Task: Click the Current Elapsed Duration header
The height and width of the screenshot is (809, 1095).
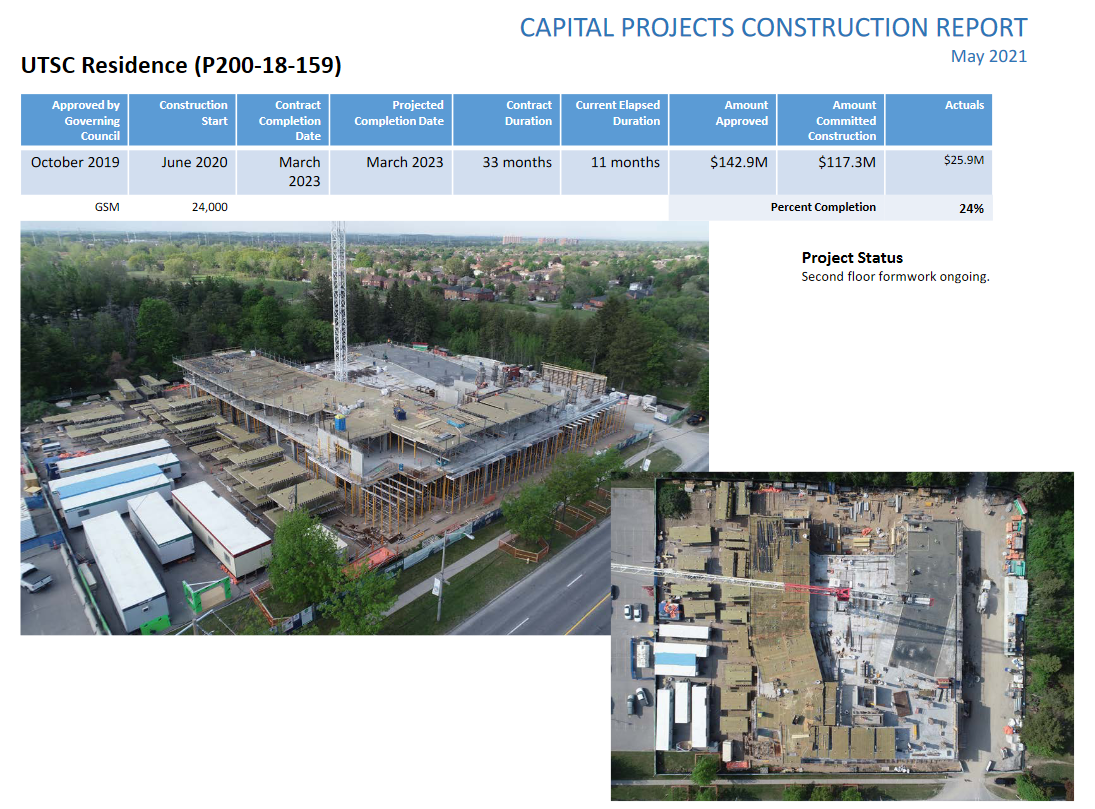Action: 615,120
